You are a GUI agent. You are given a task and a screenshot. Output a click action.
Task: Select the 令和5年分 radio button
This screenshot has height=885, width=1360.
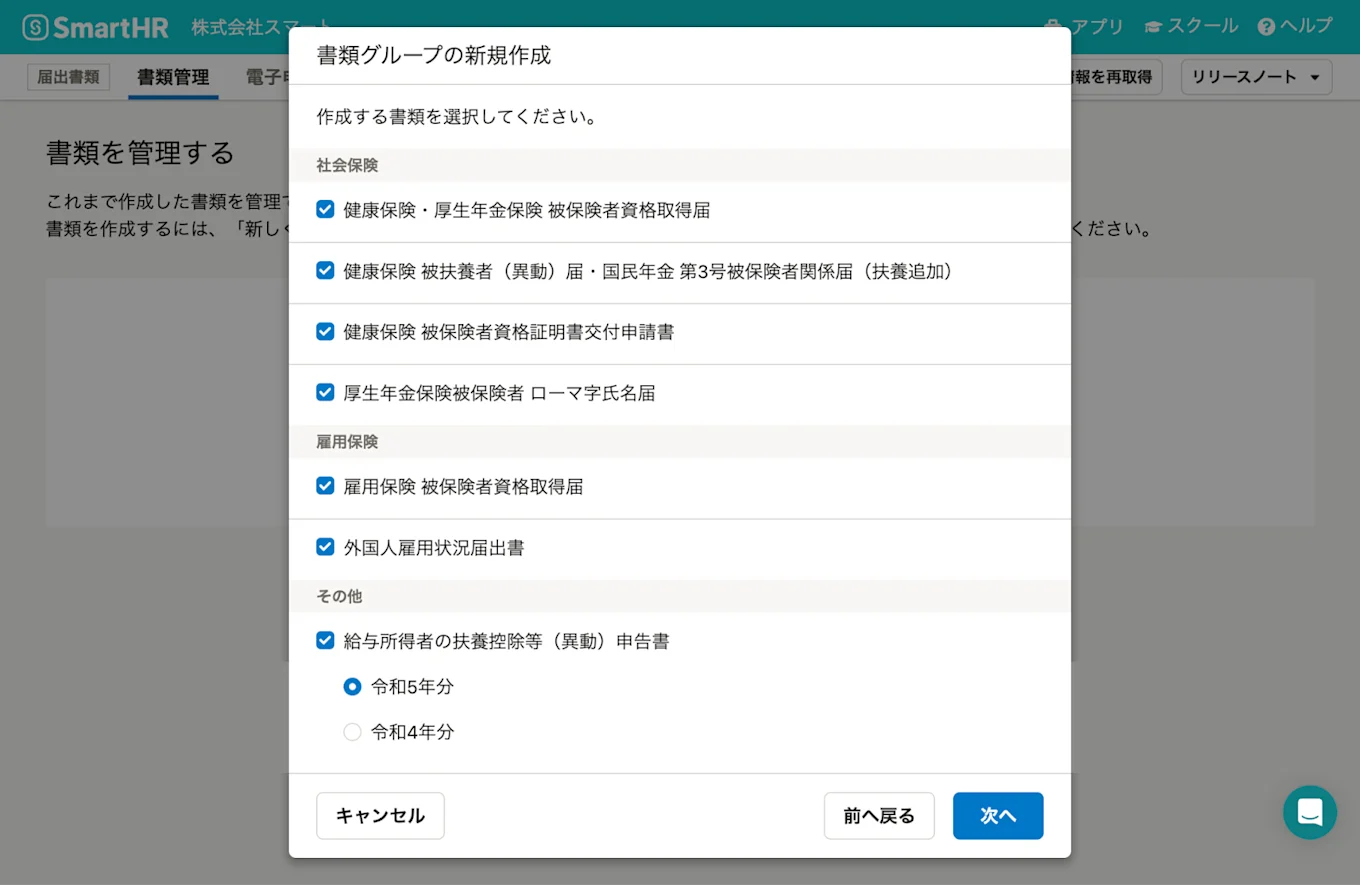pos(352,686)
